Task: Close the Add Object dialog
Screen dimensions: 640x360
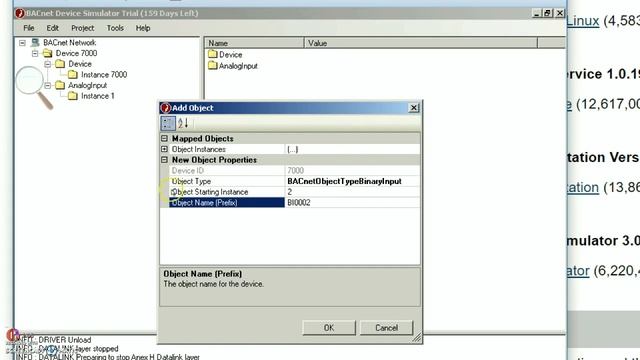Action: [413, 107]
